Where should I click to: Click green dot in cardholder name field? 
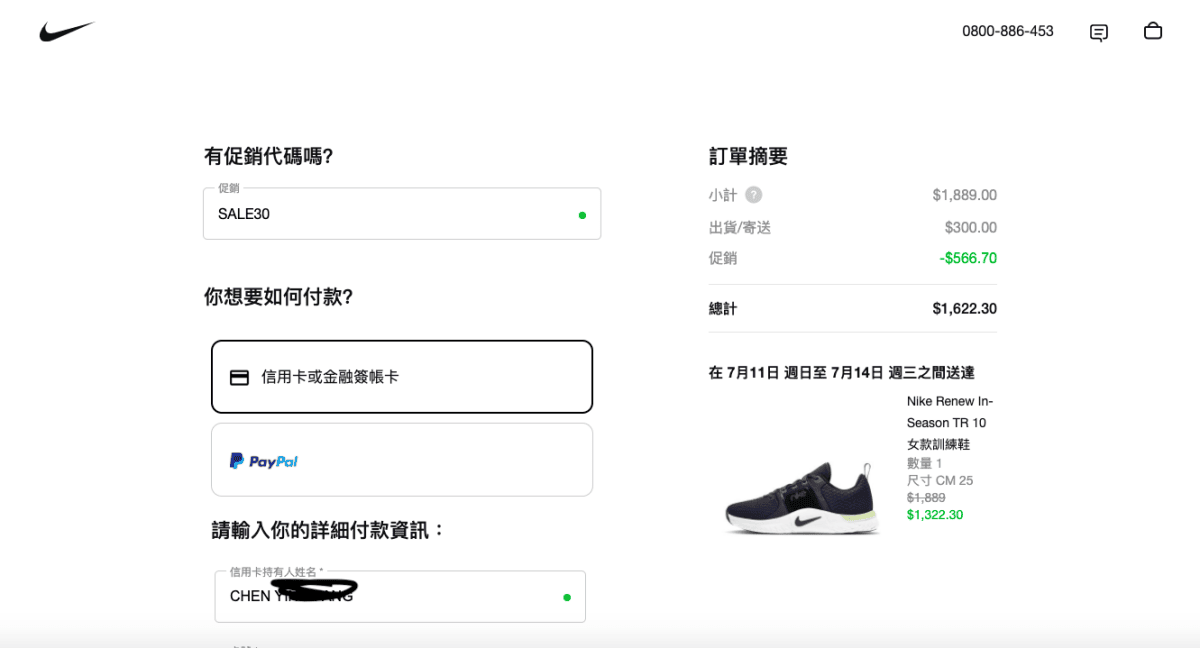[567, 597]
